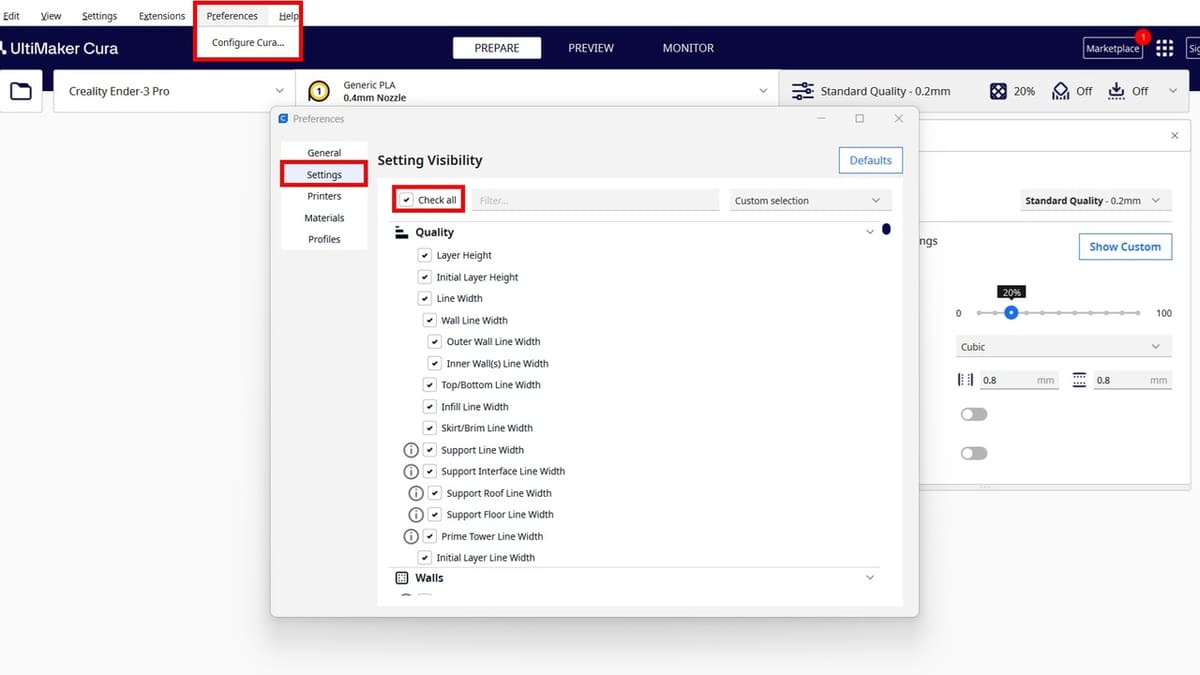Viewport: 1200px width, 675px height.
Task: Turn on the second toggle switch in print settings
Action: [x=973, y=453]
